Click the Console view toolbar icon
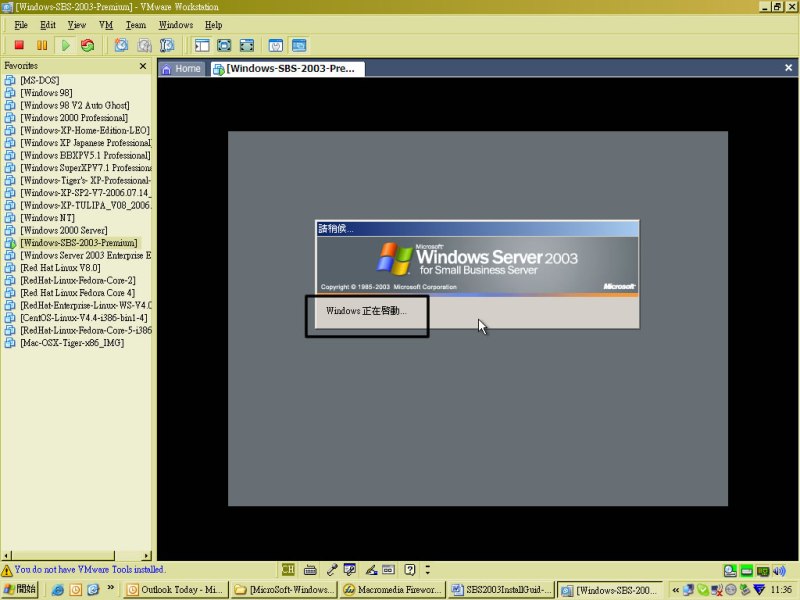Viewport: 800px width, 600px height. click(299, 45)
